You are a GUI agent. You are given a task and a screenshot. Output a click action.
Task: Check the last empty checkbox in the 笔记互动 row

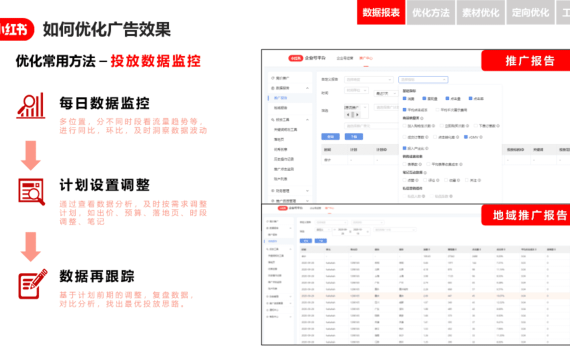[x=467, y=180]
